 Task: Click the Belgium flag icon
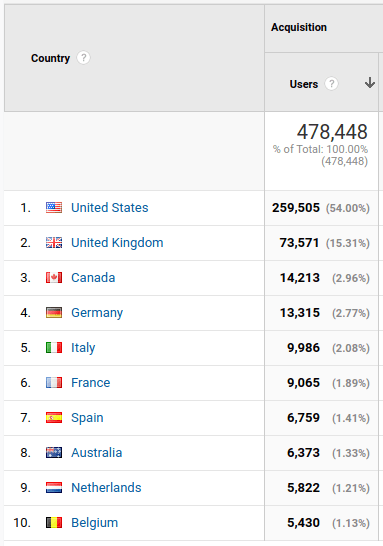[x=54, y=523]
